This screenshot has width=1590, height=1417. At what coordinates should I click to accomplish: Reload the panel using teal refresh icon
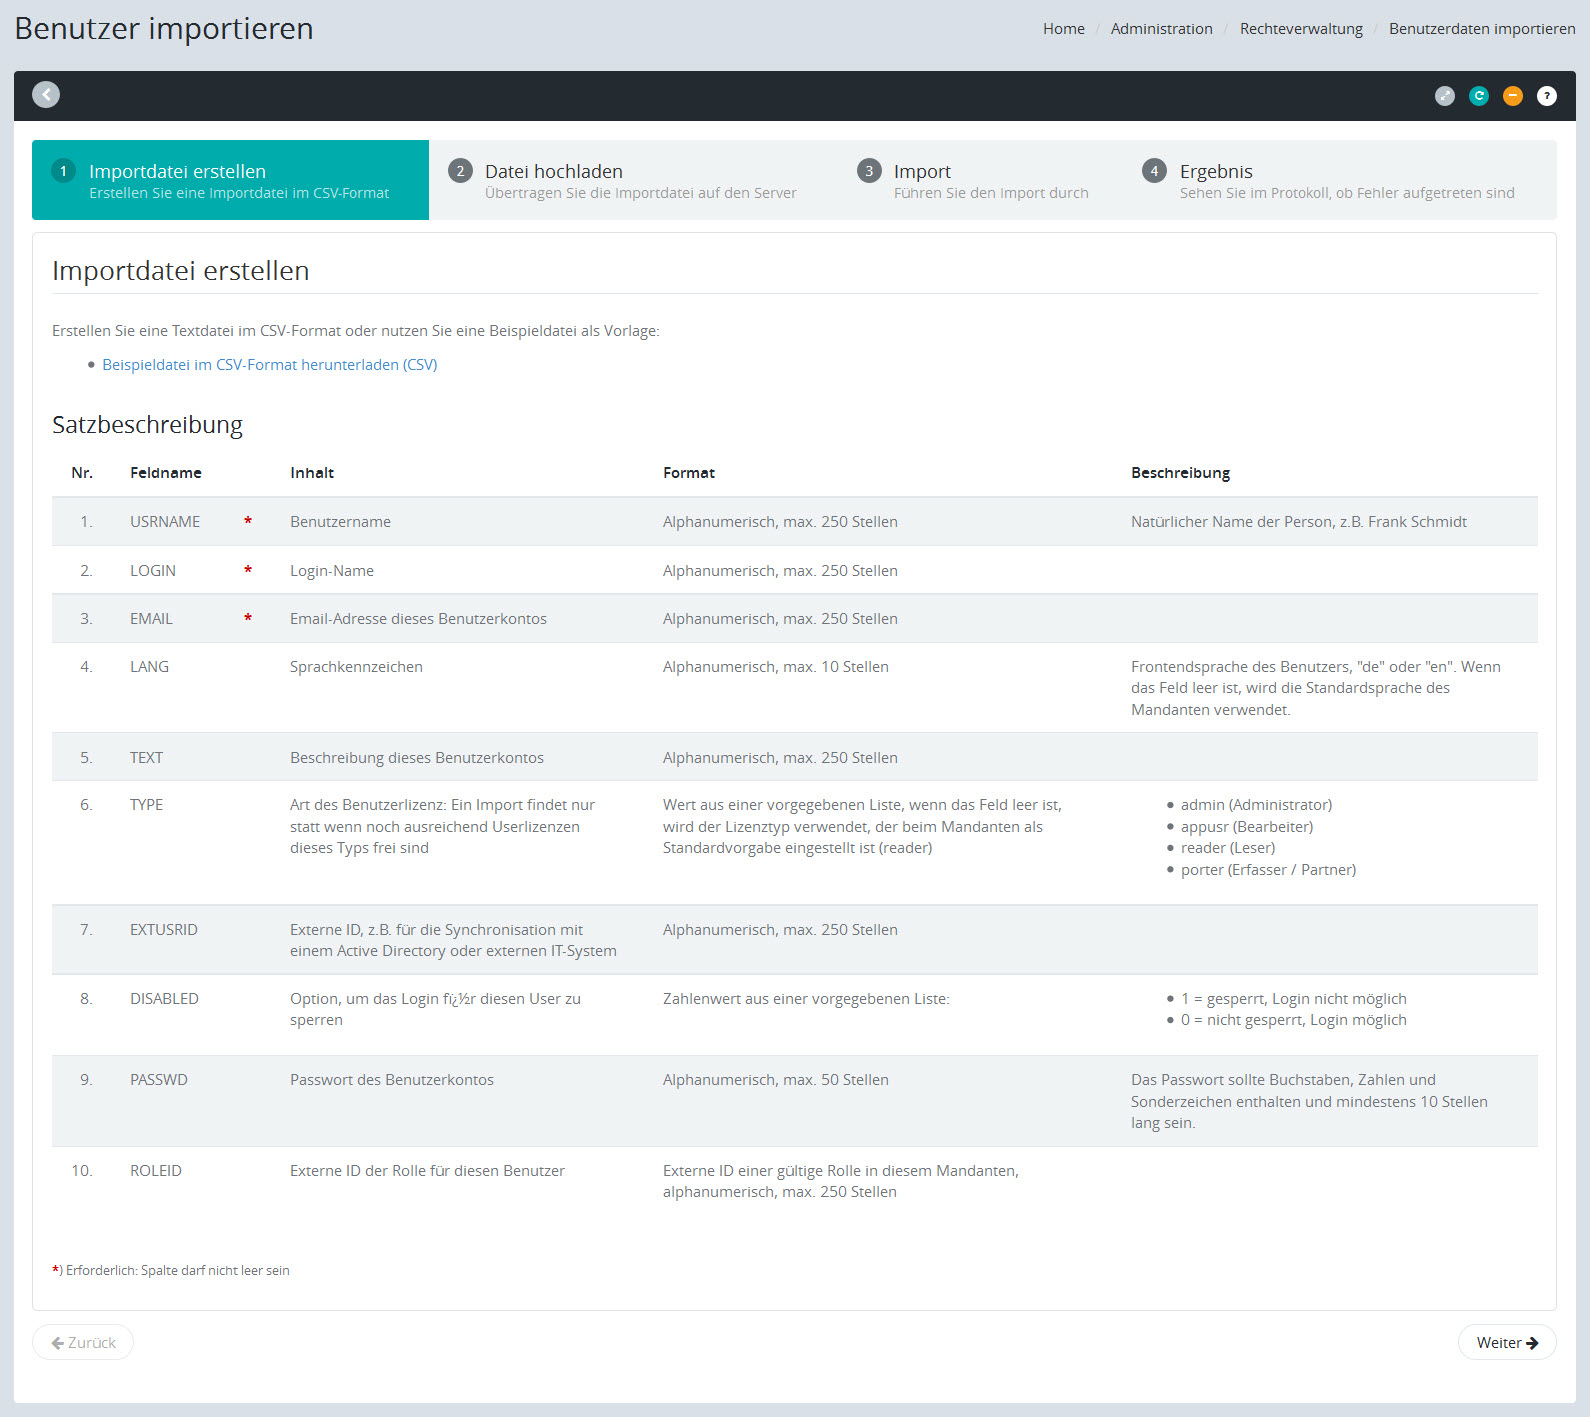[x=1478, y=96]
